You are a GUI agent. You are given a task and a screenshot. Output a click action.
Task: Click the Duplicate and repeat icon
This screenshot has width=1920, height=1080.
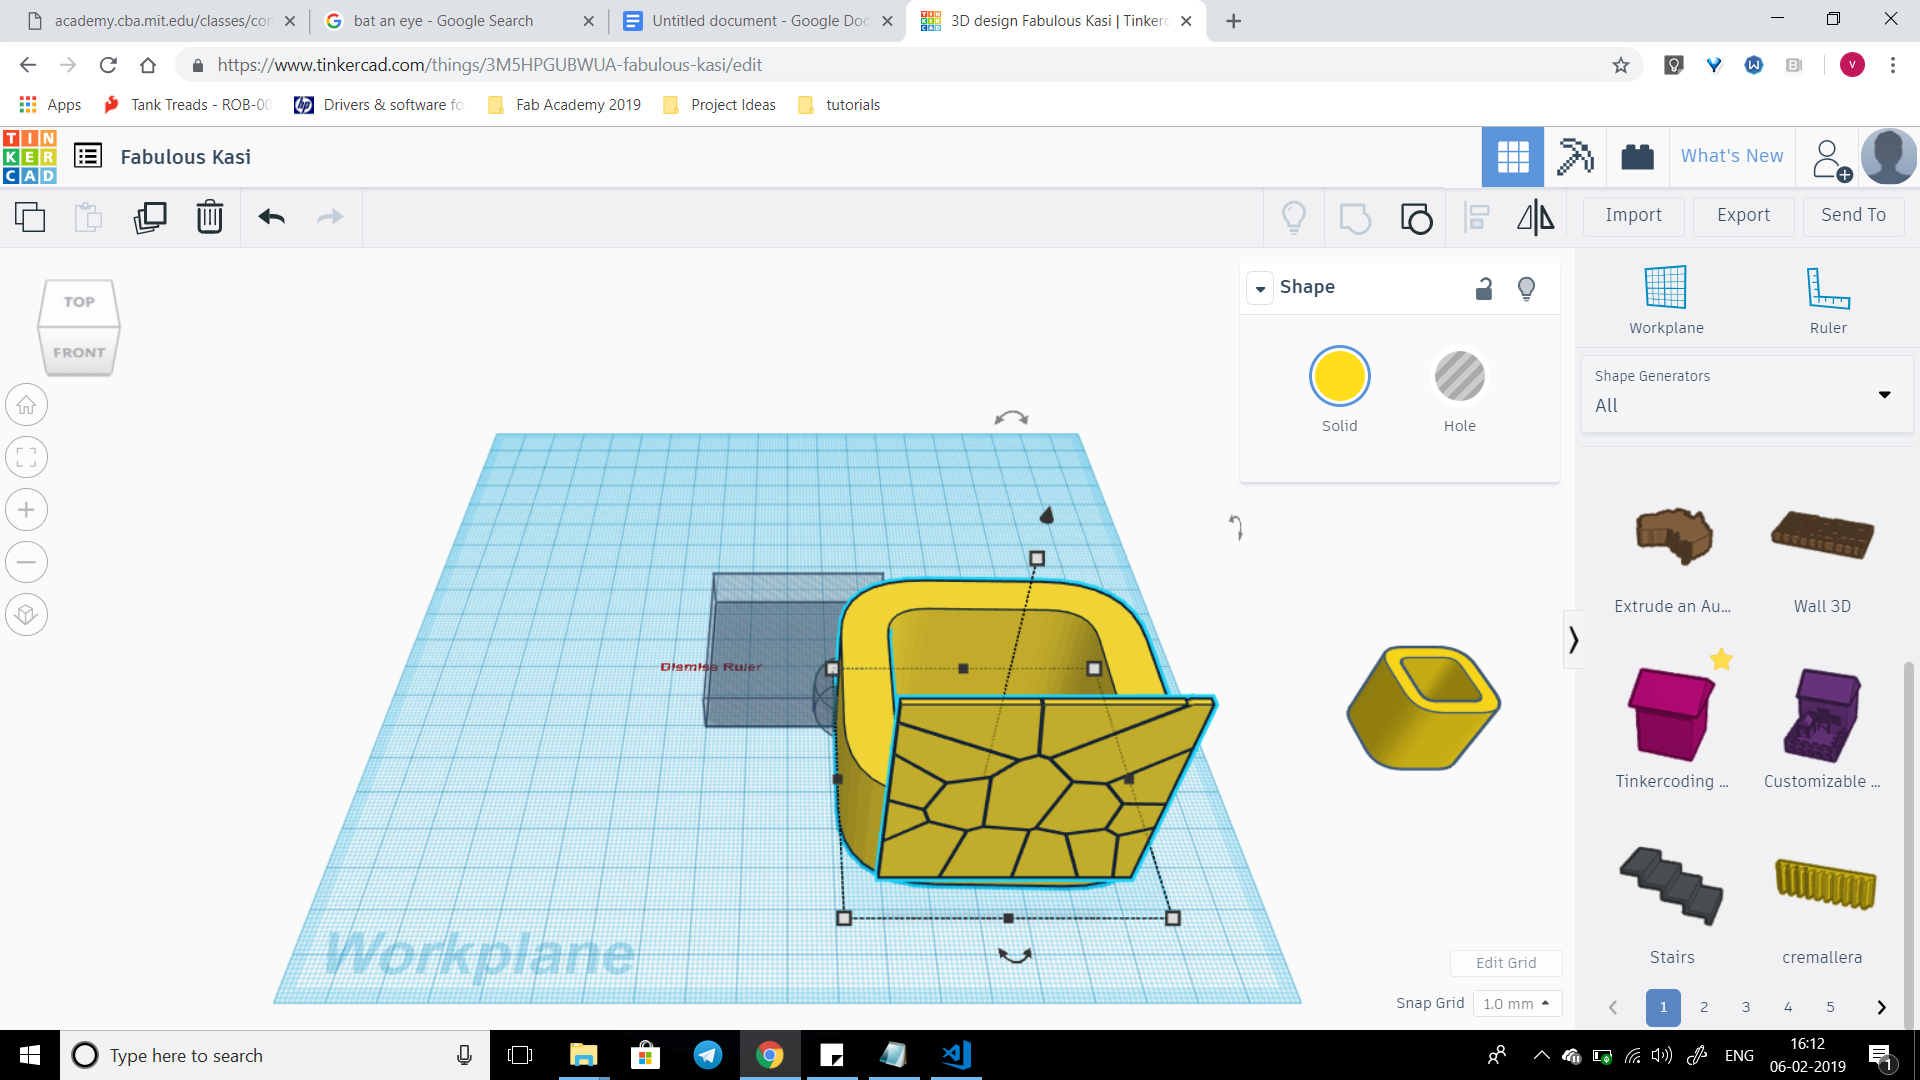coord(150,217)
